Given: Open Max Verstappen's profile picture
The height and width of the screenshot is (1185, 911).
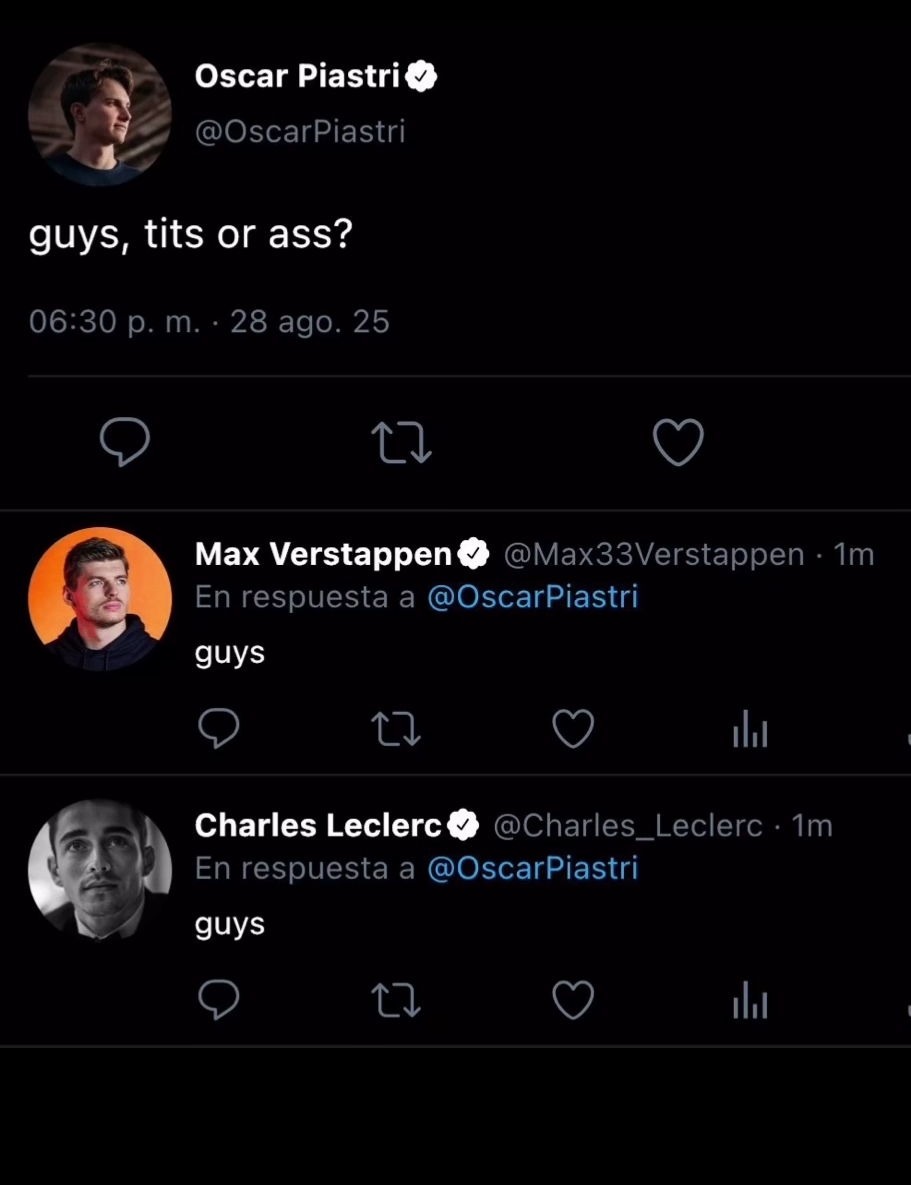Looking at the screenshot, I should pyautogui.click(x=99, y=599).
